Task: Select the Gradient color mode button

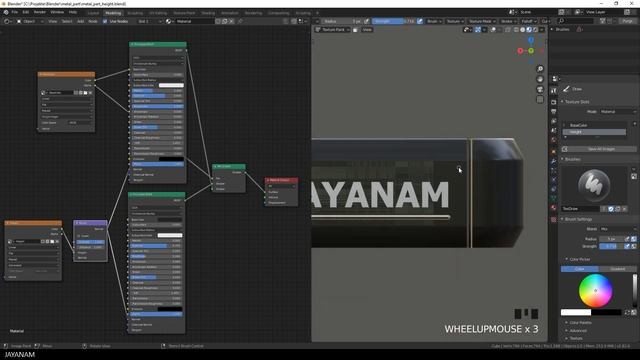Action: (617, 269)
